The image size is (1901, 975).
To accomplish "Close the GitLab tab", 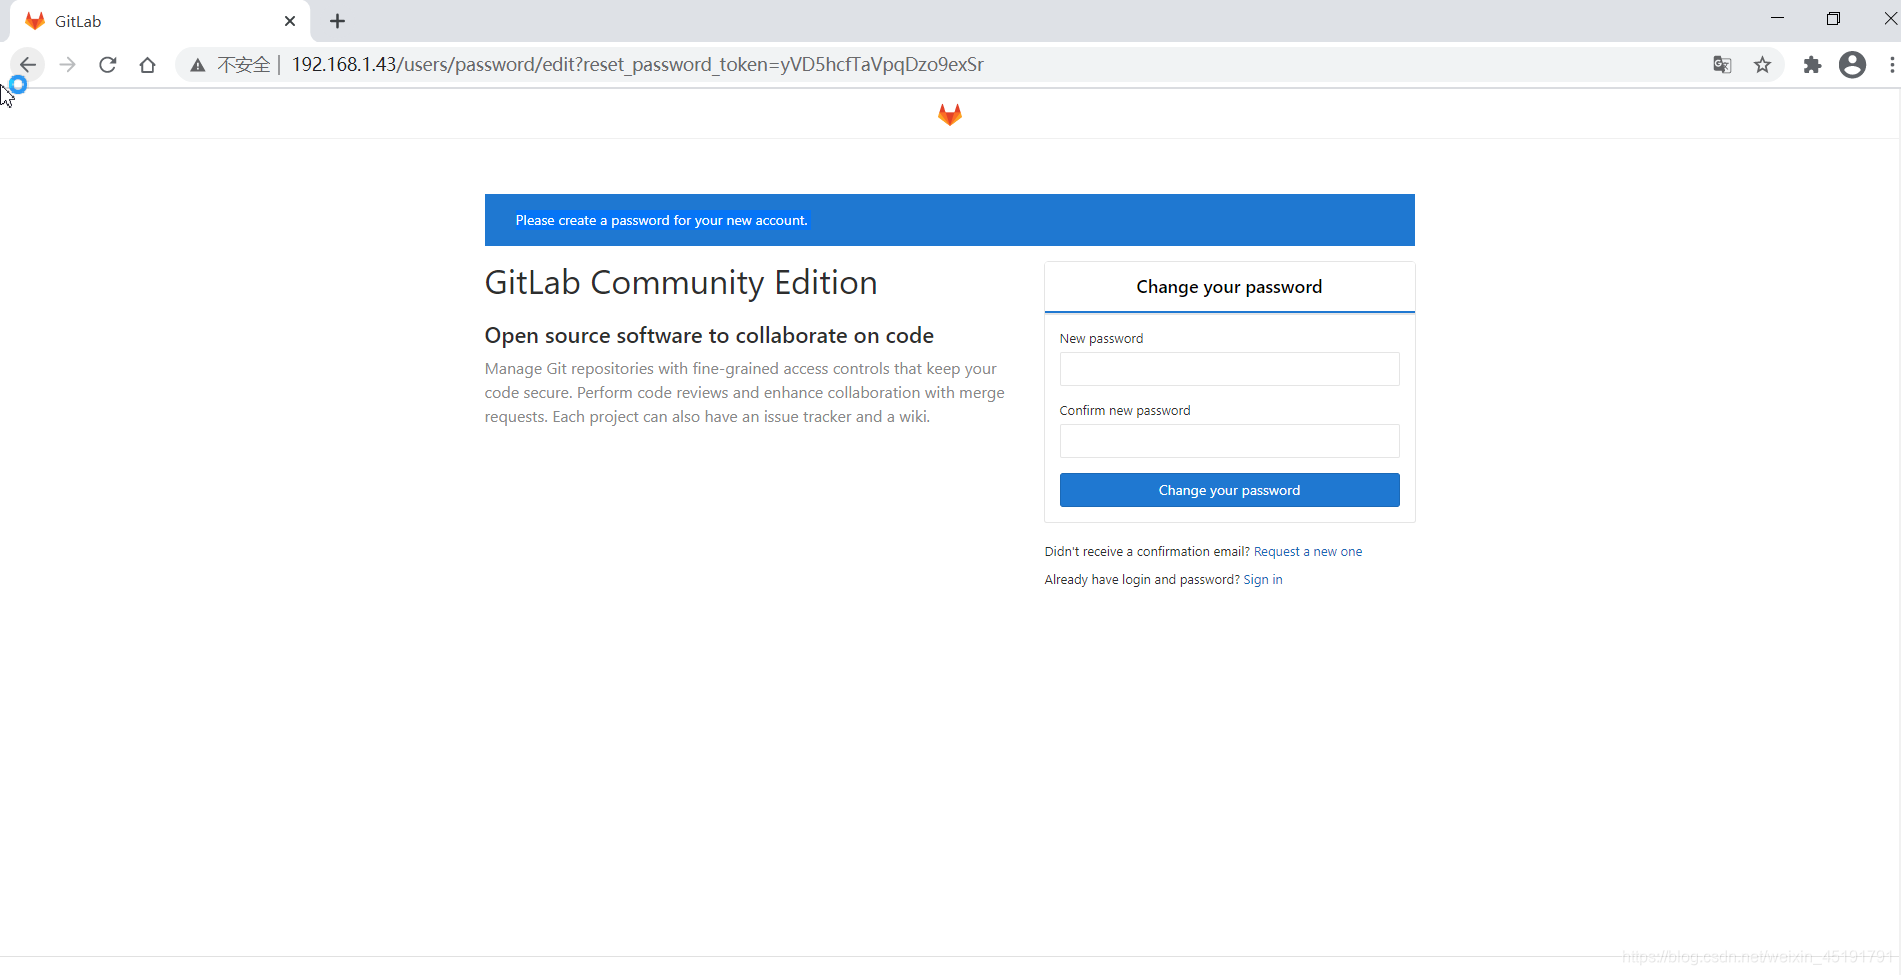I will point(290,21).
